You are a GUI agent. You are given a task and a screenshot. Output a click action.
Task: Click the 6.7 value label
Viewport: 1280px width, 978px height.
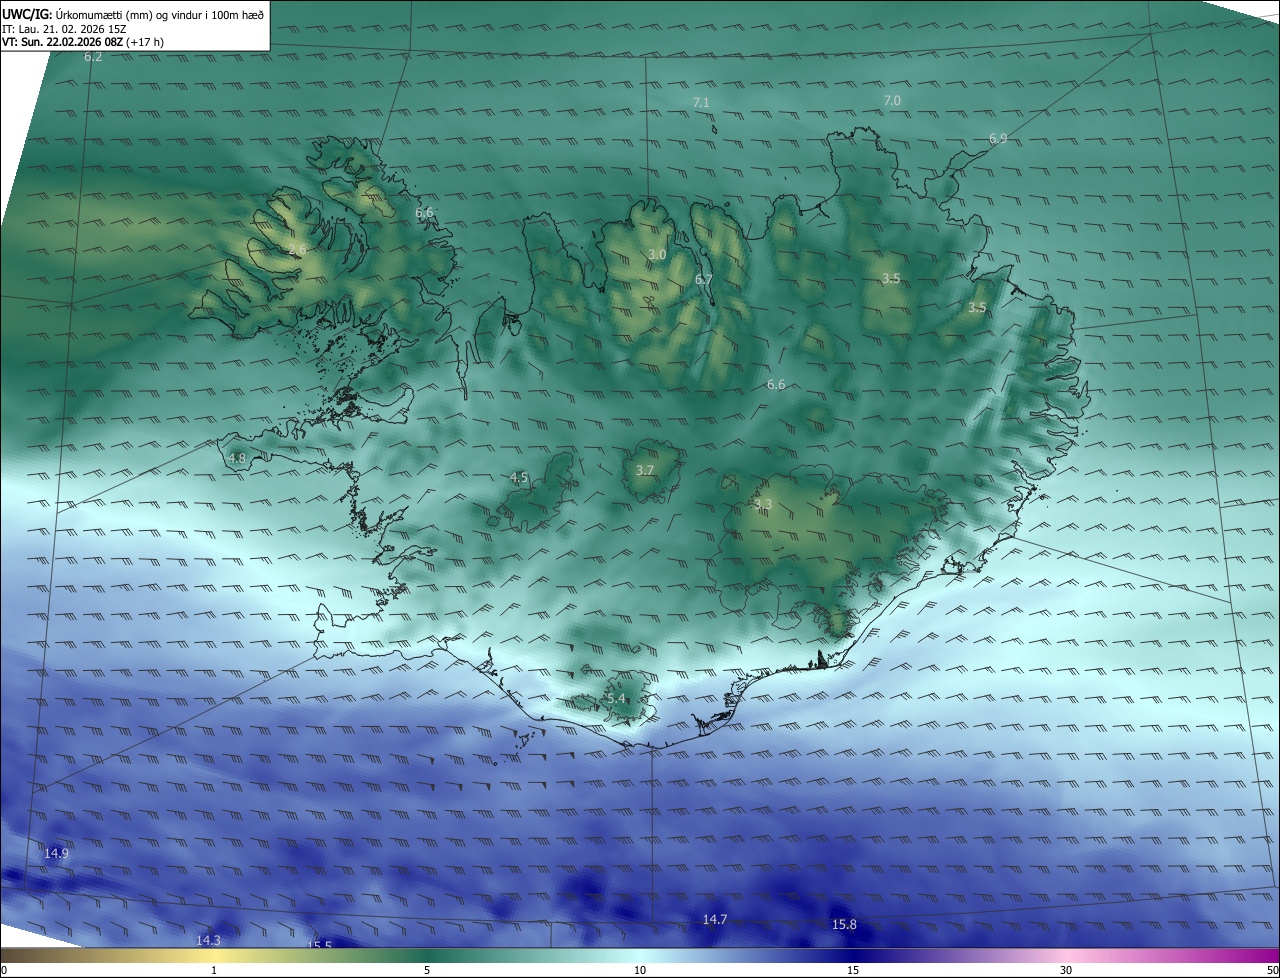point(704,280)
